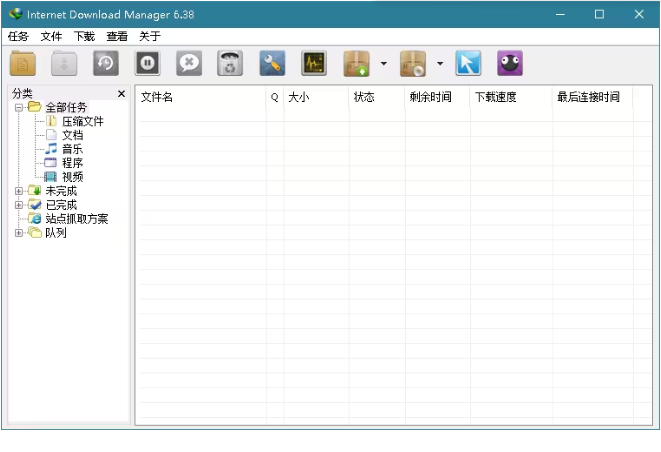
Task: Collapse the 全部任务 tree node
Action: click(x=19, y=108)
